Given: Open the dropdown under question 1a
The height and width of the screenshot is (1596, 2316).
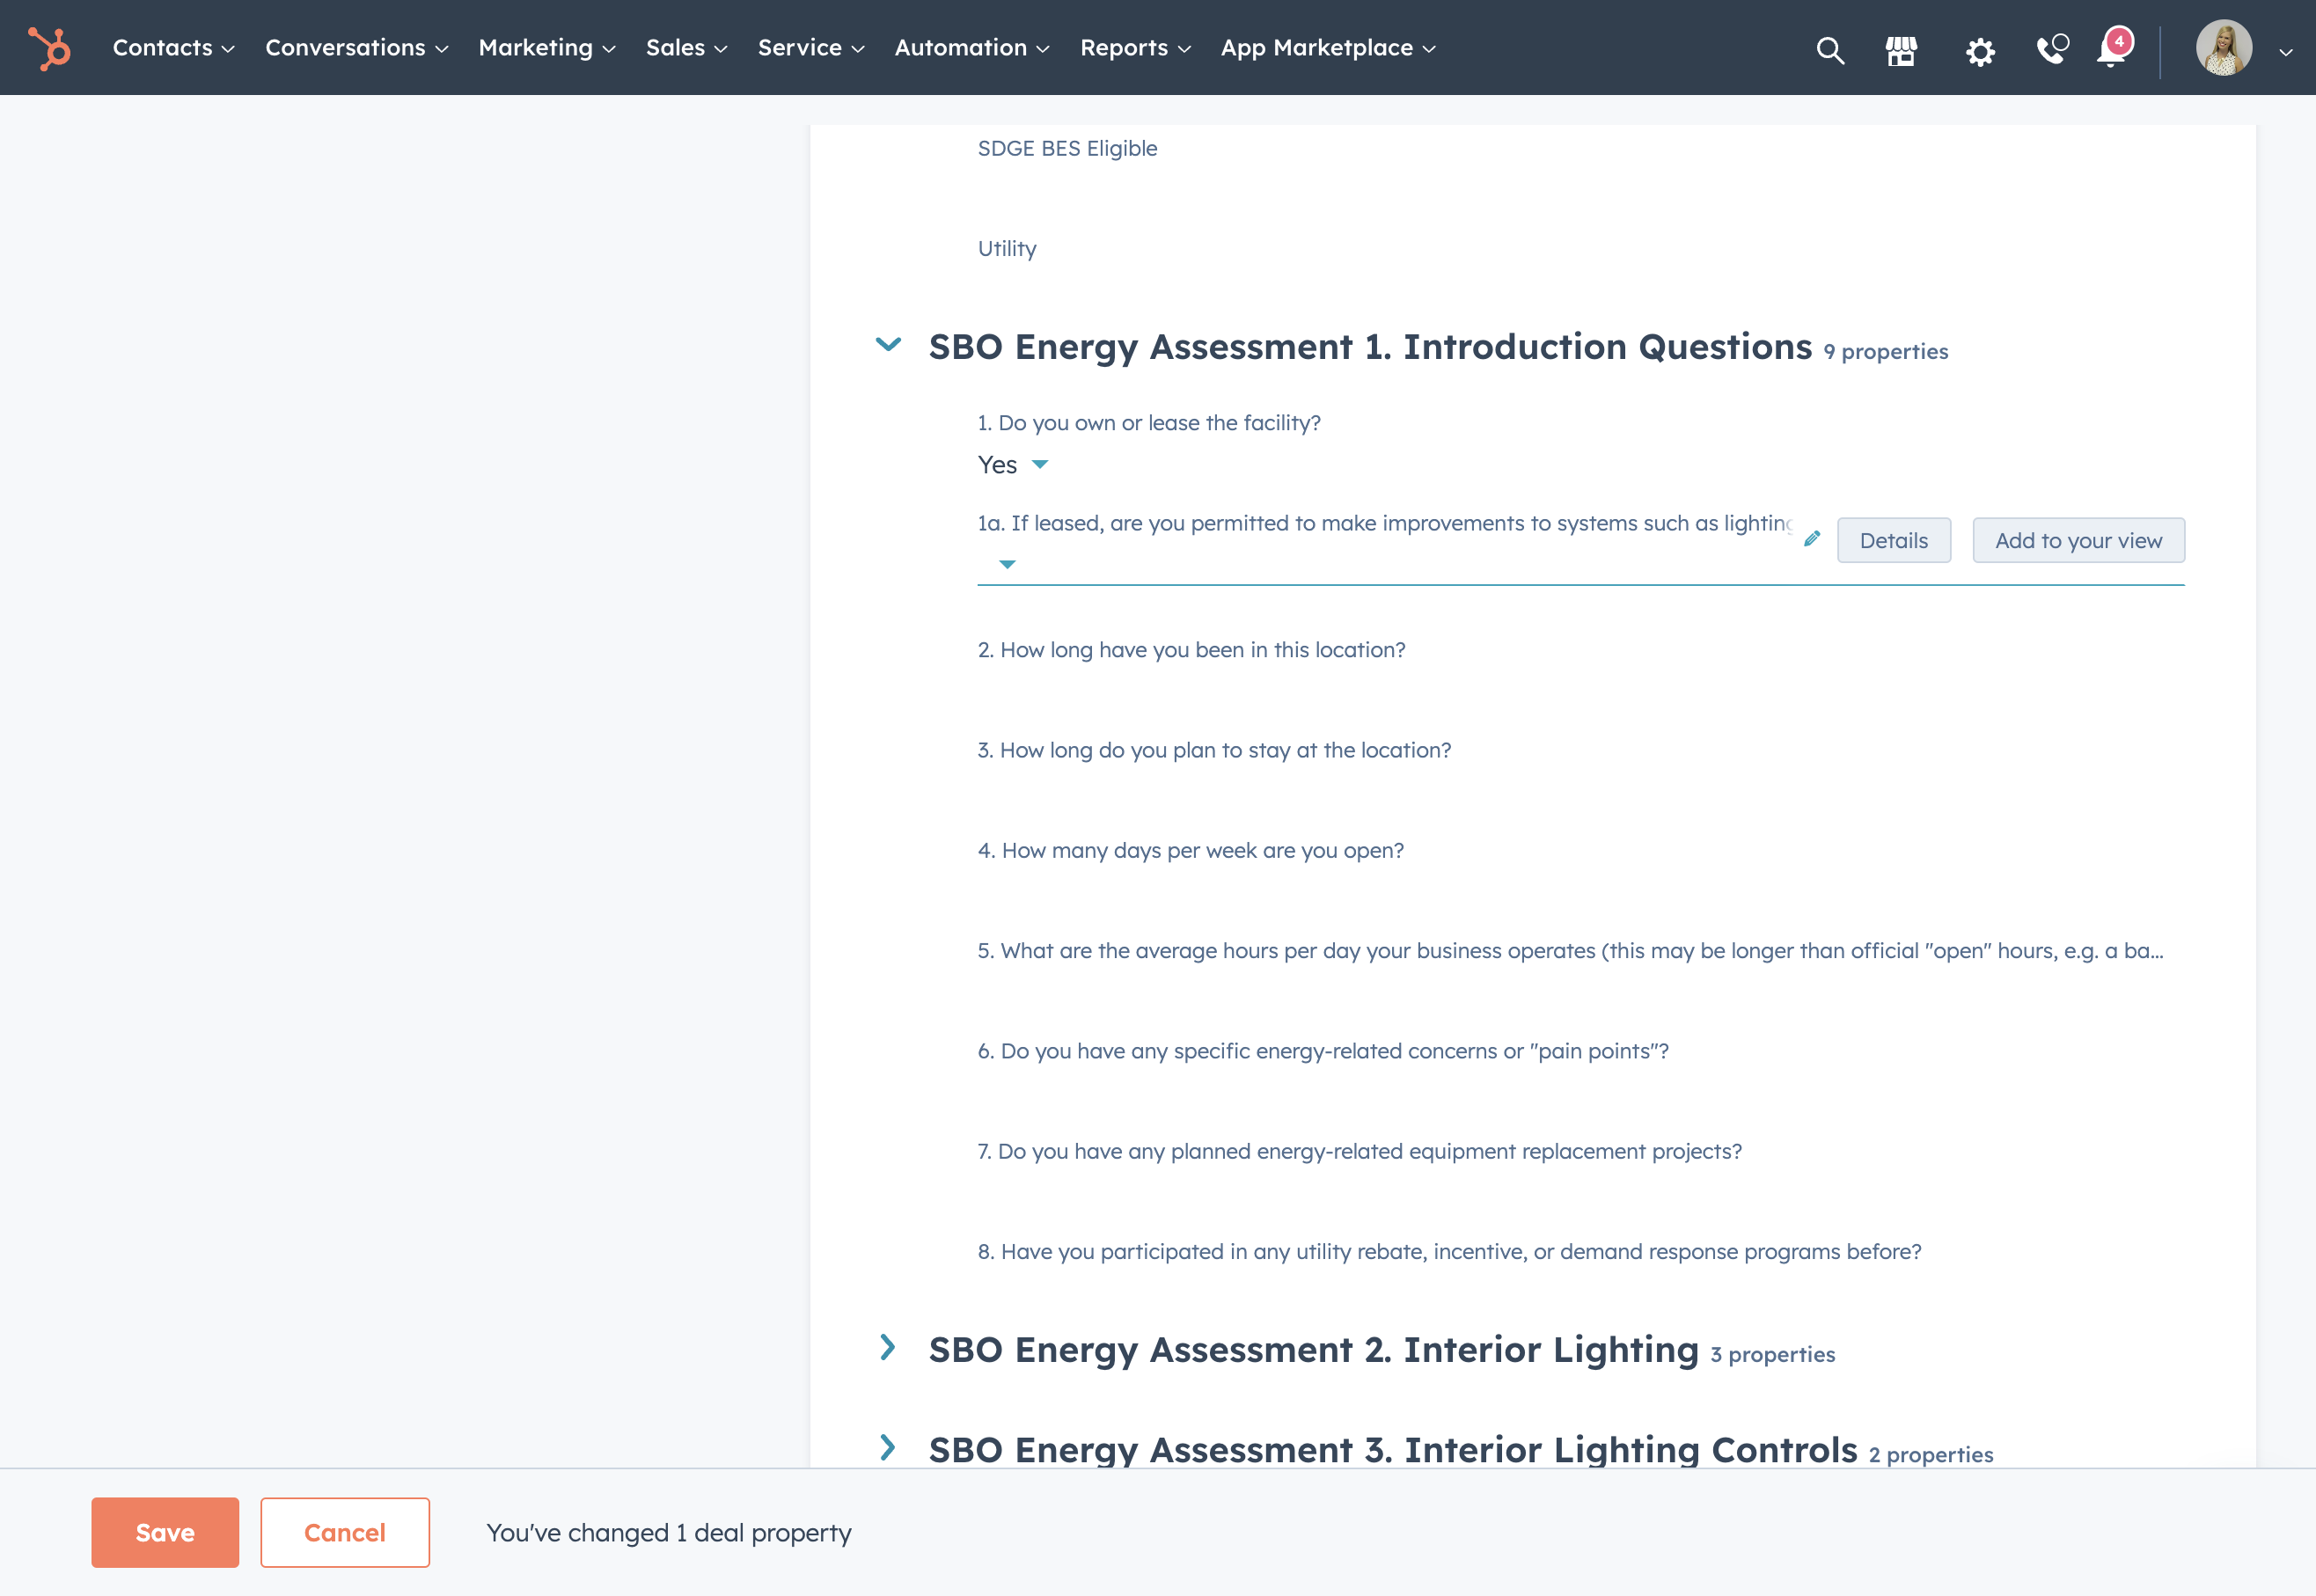Looking at the screenshot, I should (x=1007, y=565).
